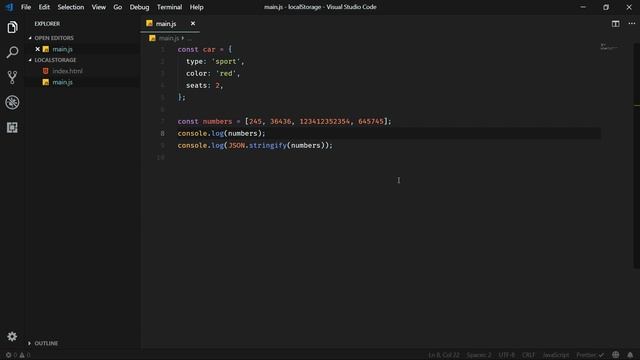Click the 'seats: 2' code line
Image resolution: width=640 pixels, height=360 pixels.
(204, 85)
